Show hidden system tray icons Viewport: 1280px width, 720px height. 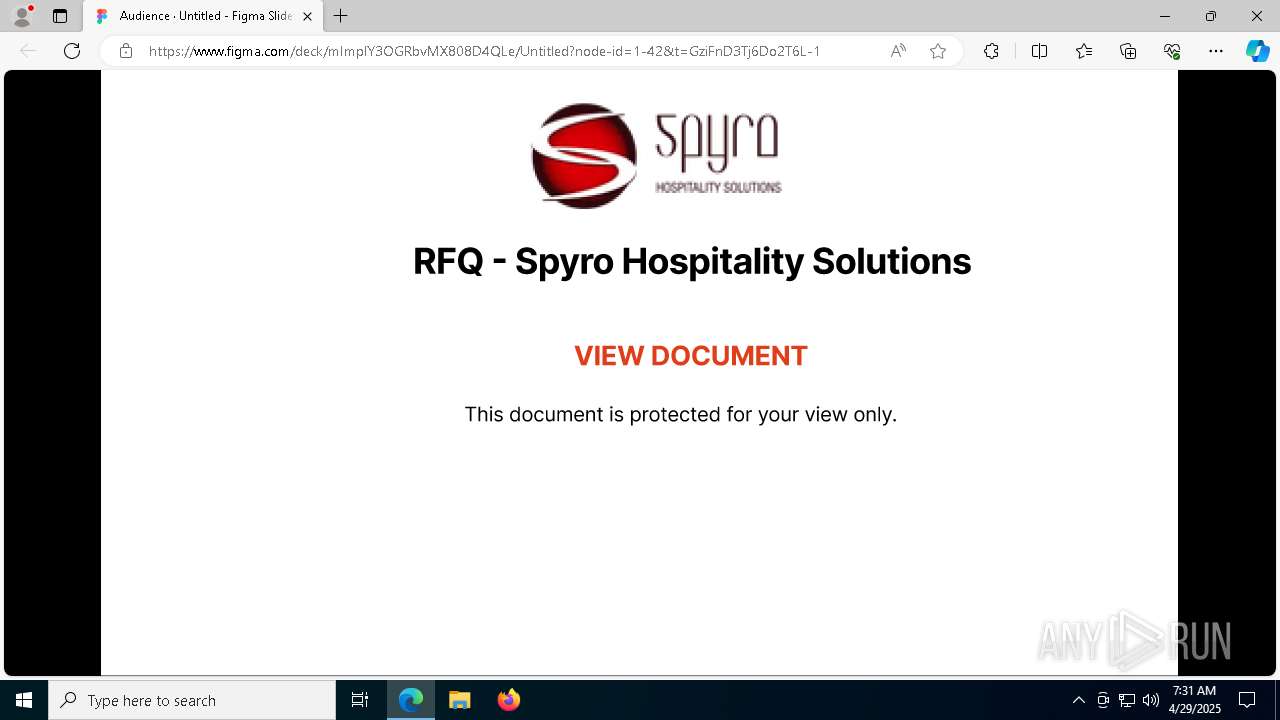tap(1078, 700)
